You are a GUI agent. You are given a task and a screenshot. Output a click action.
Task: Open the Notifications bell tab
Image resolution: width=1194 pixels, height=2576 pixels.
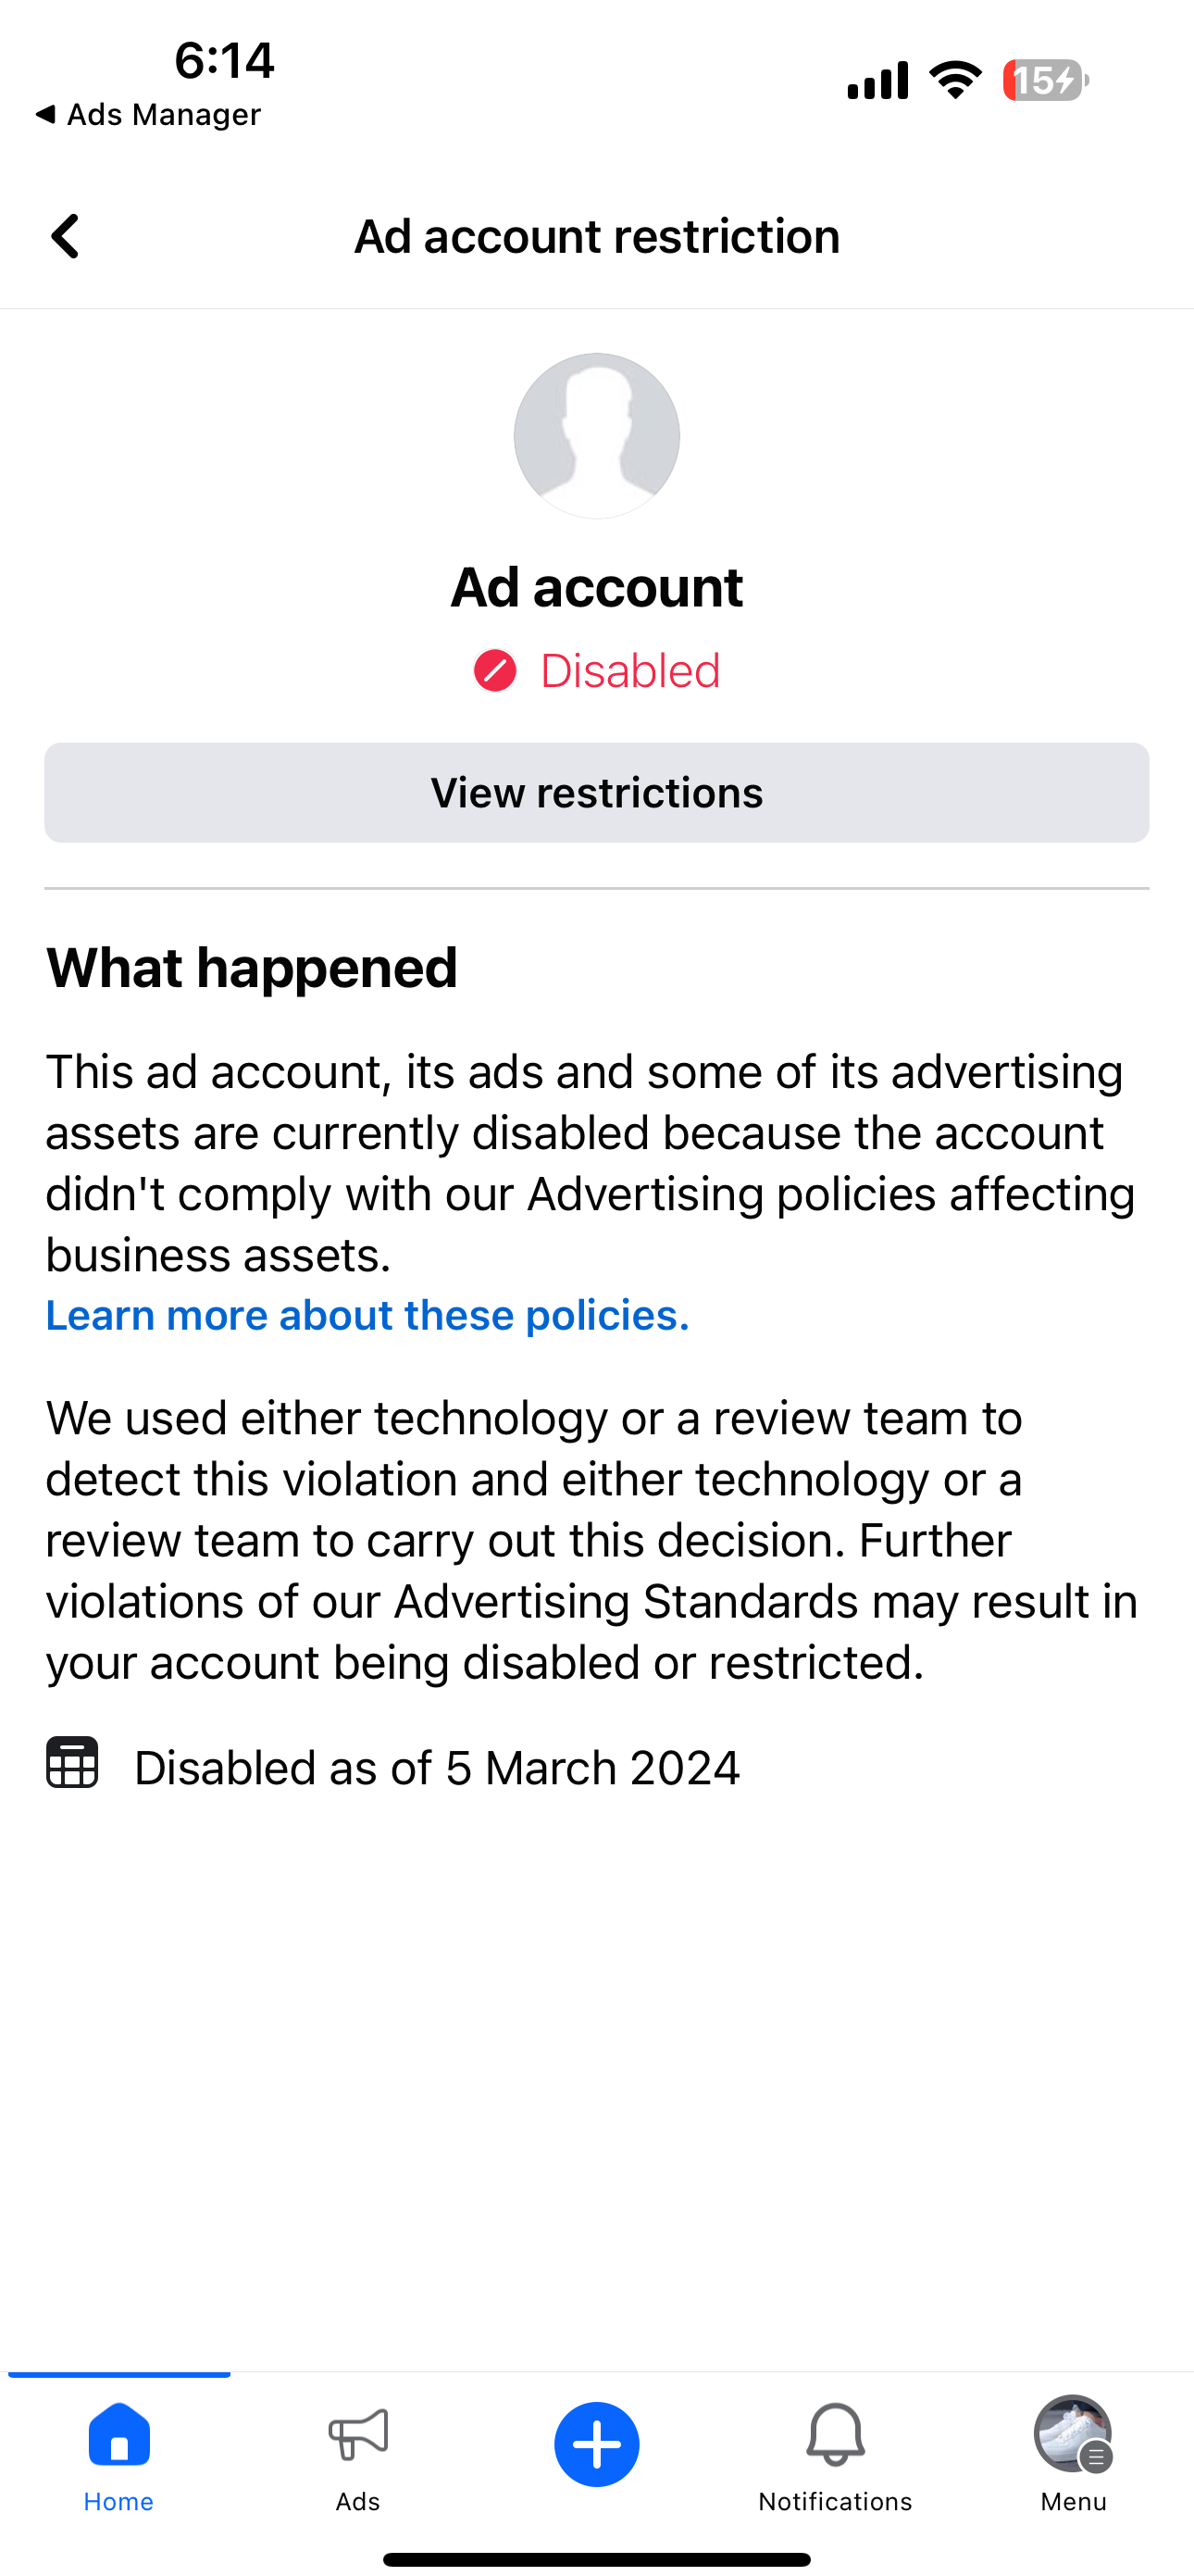point(835,2456)
